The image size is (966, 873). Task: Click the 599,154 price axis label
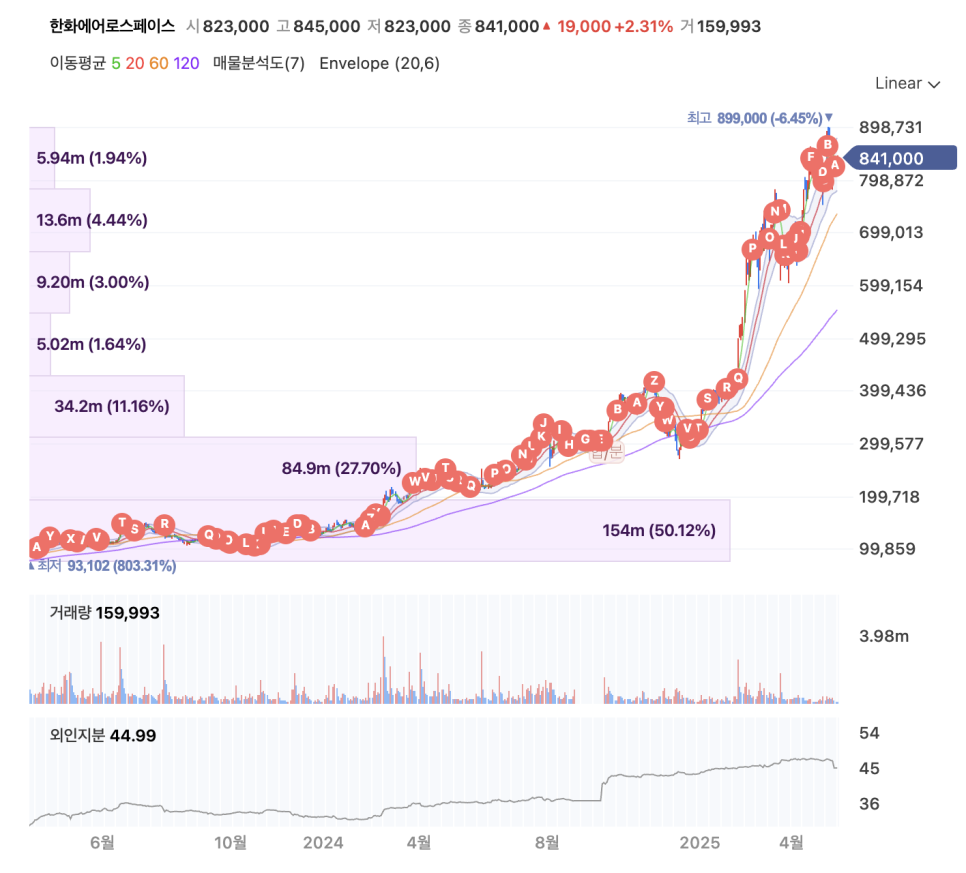coord(891,285)
